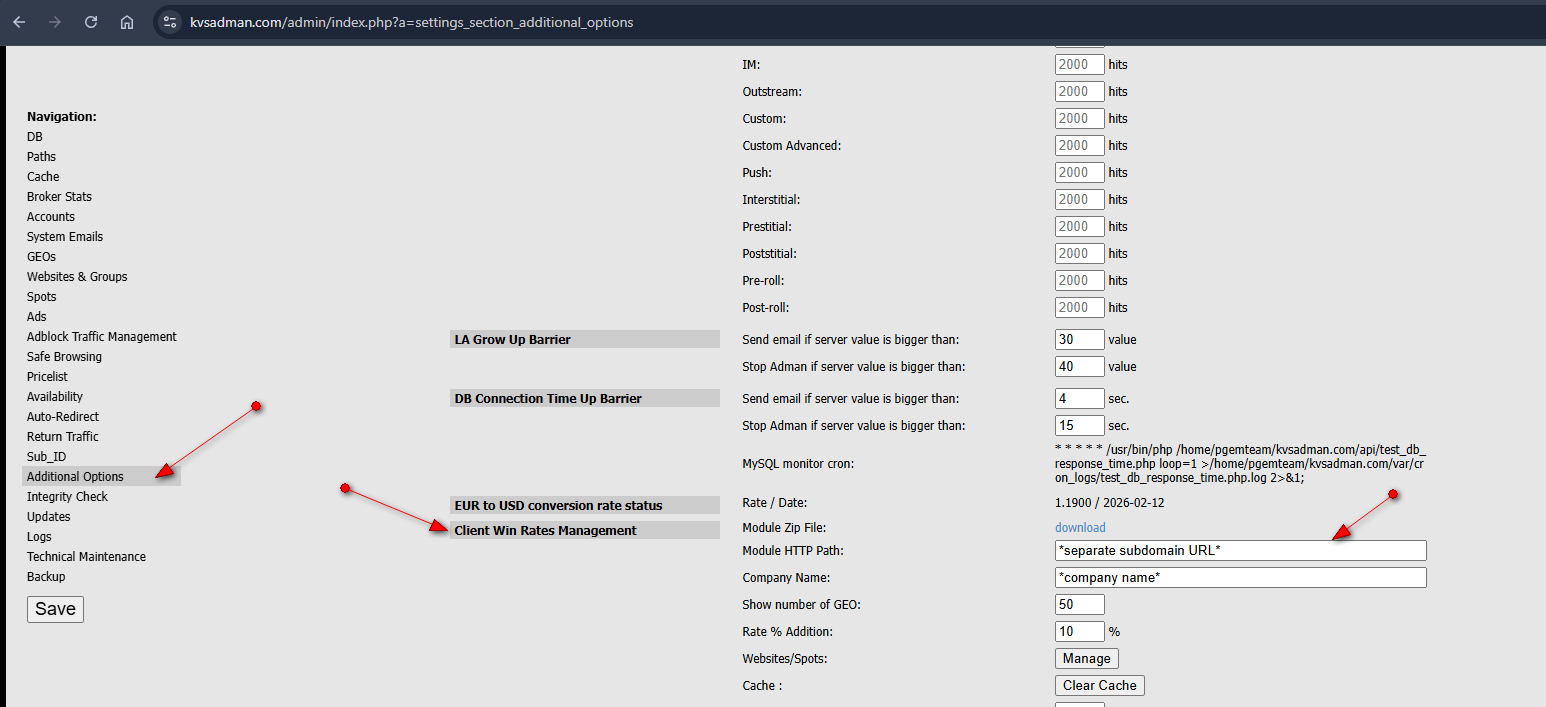The height and width of the screenshot is (707, 1546).
Task: Open Spots navigation item
Action: (42, 297)
